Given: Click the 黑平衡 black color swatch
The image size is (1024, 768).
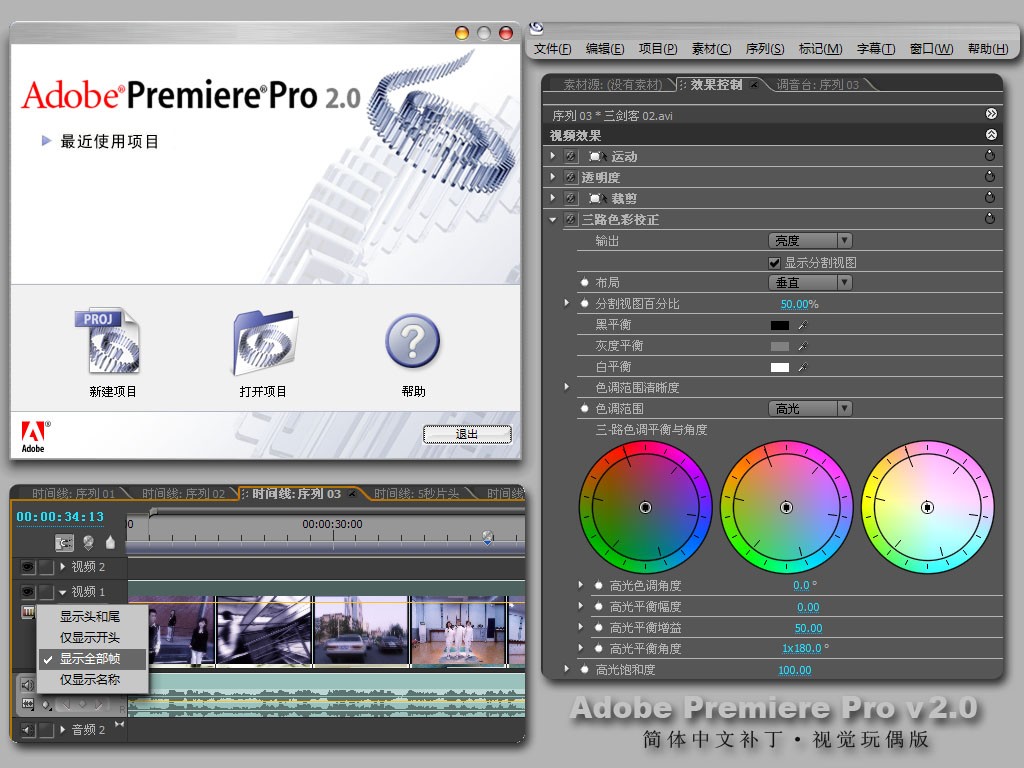Looking at the screenshot, I should (x=780, y=325).
